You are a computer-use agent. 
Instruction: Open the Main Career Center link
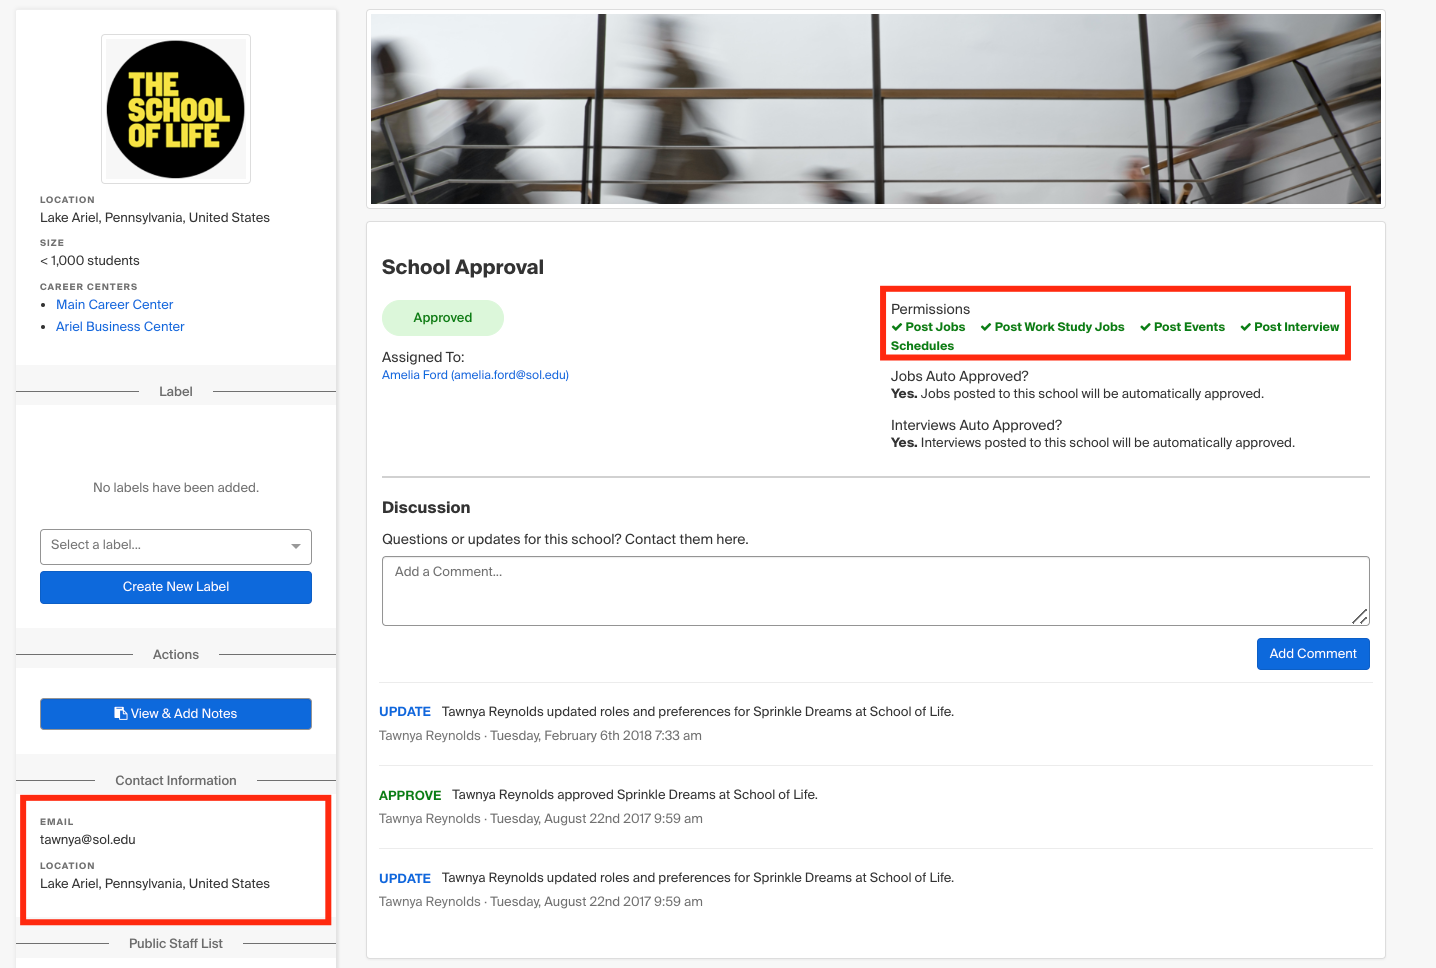[x=114, y=305]
